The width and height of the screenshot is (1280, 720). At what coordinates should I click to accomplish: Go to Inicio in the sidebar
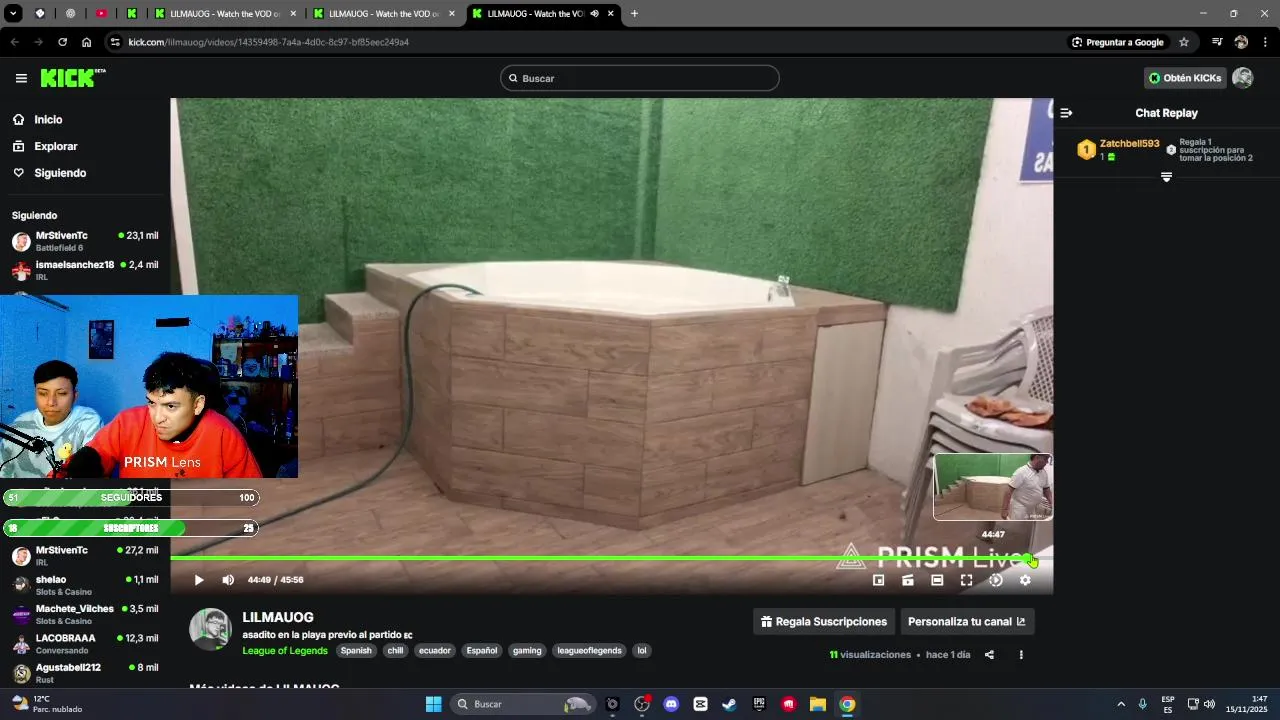point(48,120)
